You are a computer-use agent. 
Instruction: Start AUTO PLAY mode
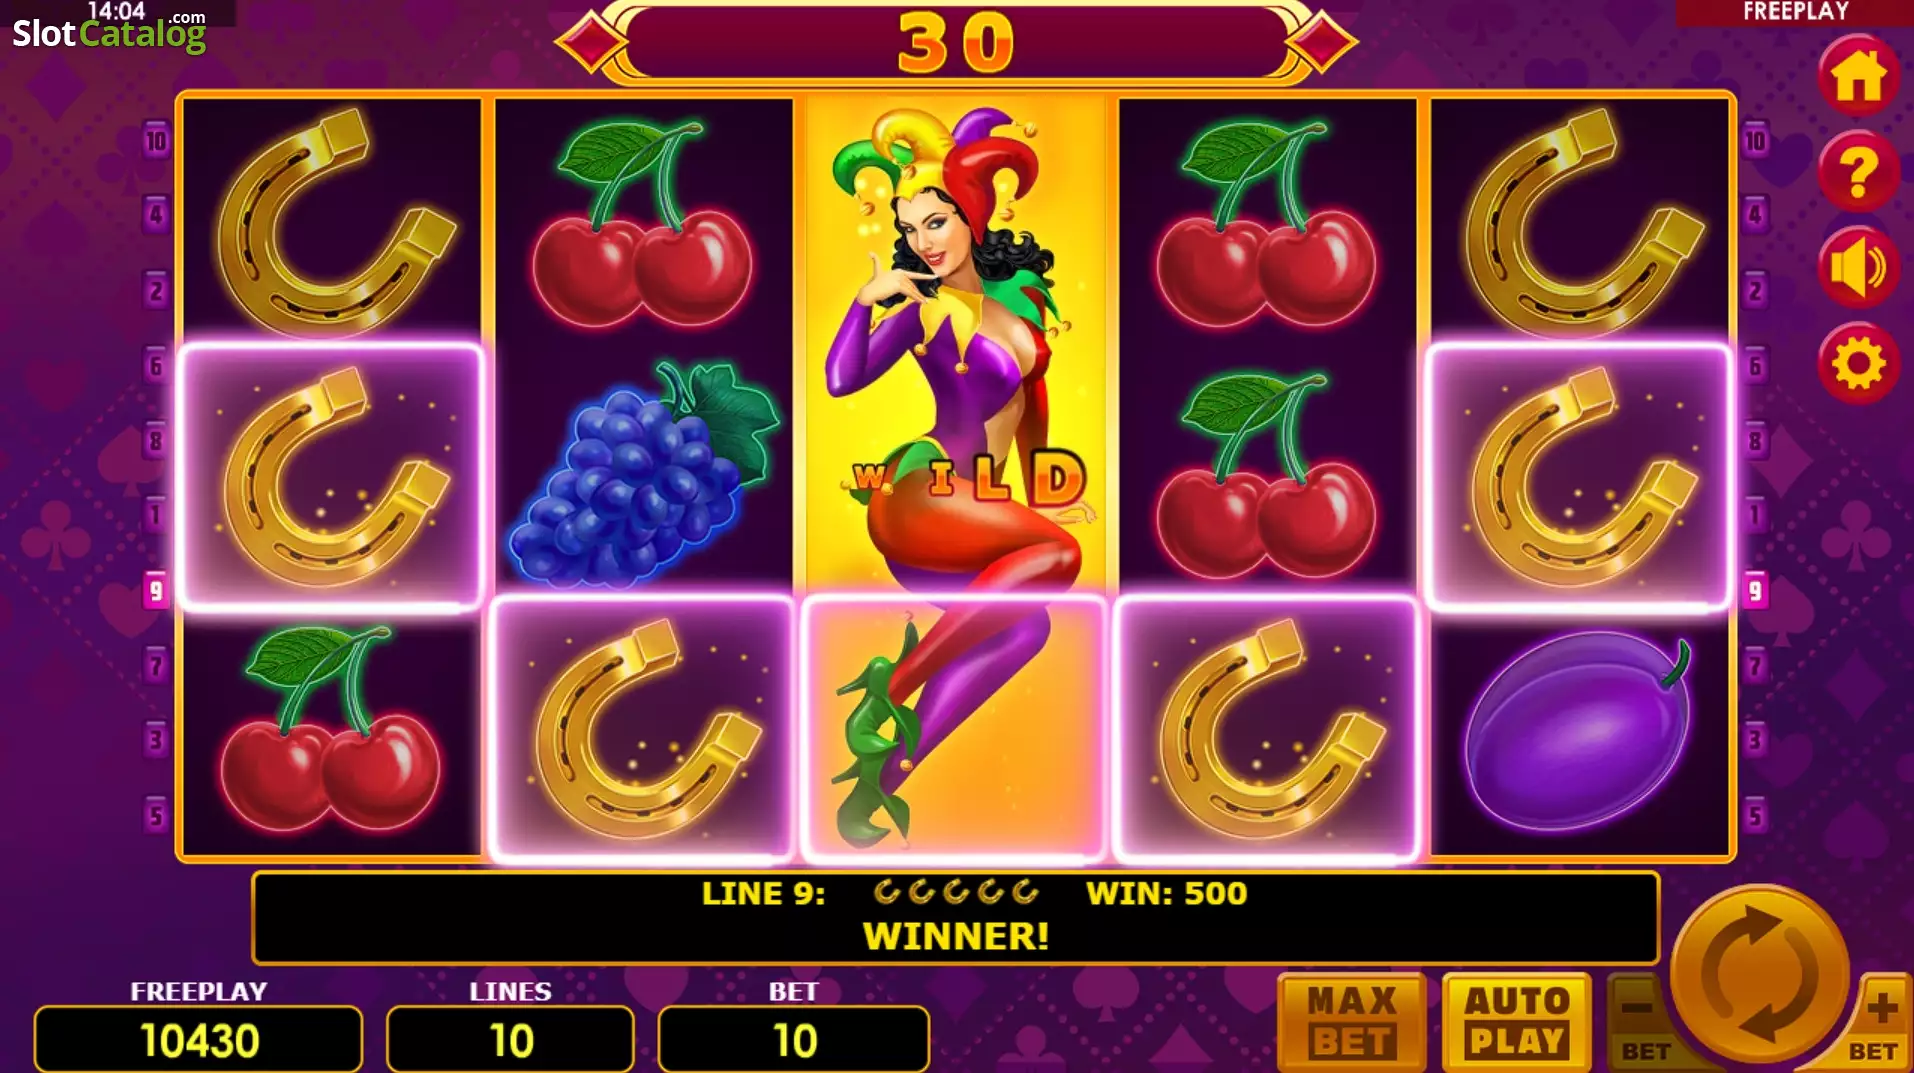[x=1517, y=1022]
